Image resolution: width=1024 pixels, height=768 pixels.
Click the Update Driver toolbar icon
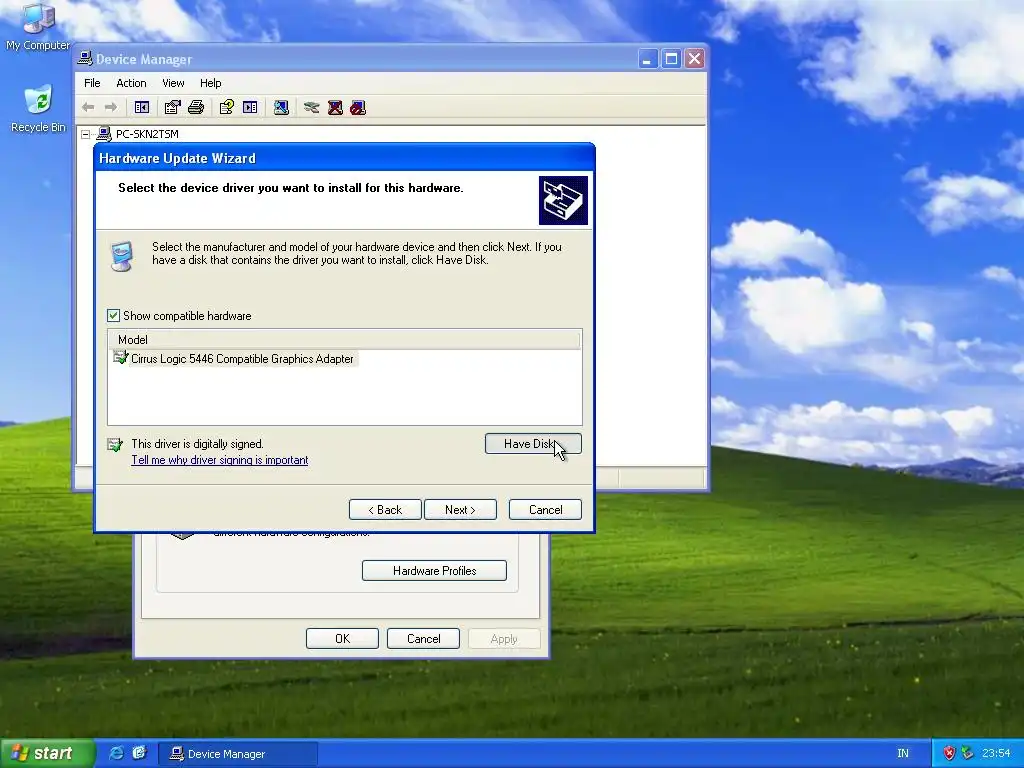(312, 107)
